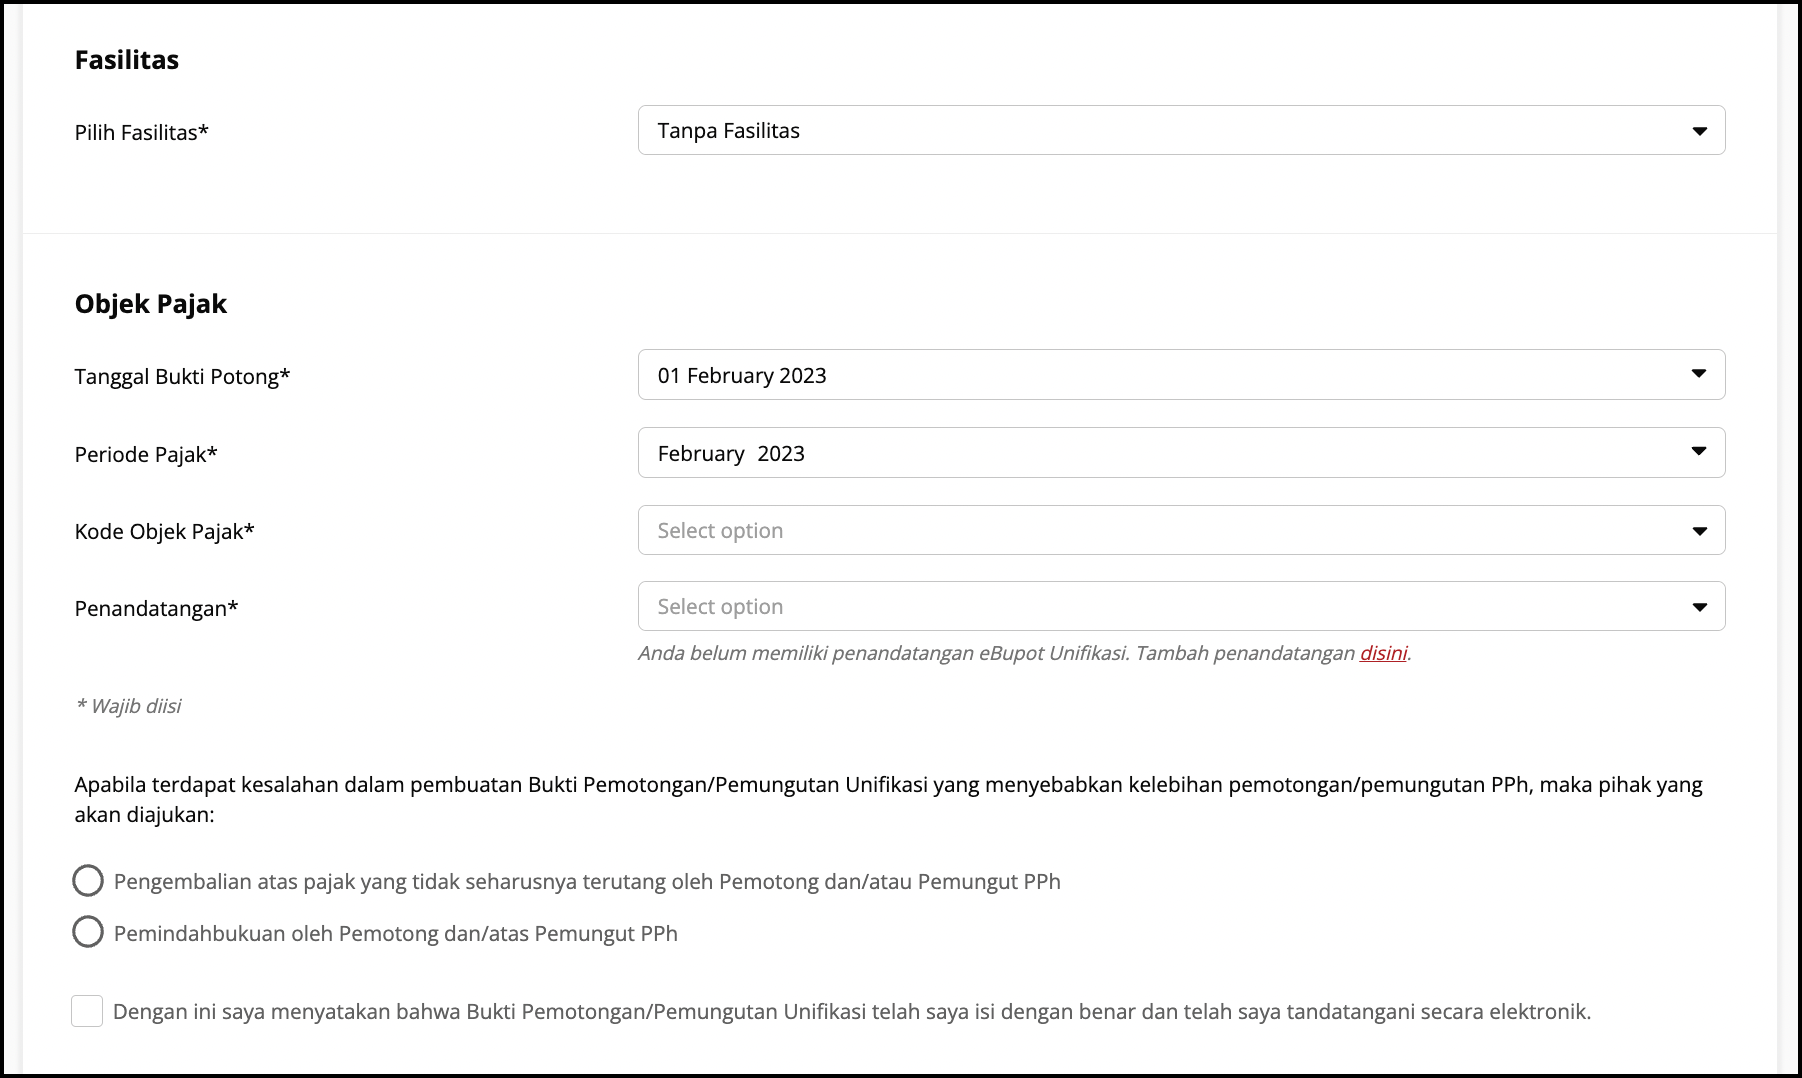
Task: Click the Periode Pajak dropdown arrow icon
Action: (1698, 452)
